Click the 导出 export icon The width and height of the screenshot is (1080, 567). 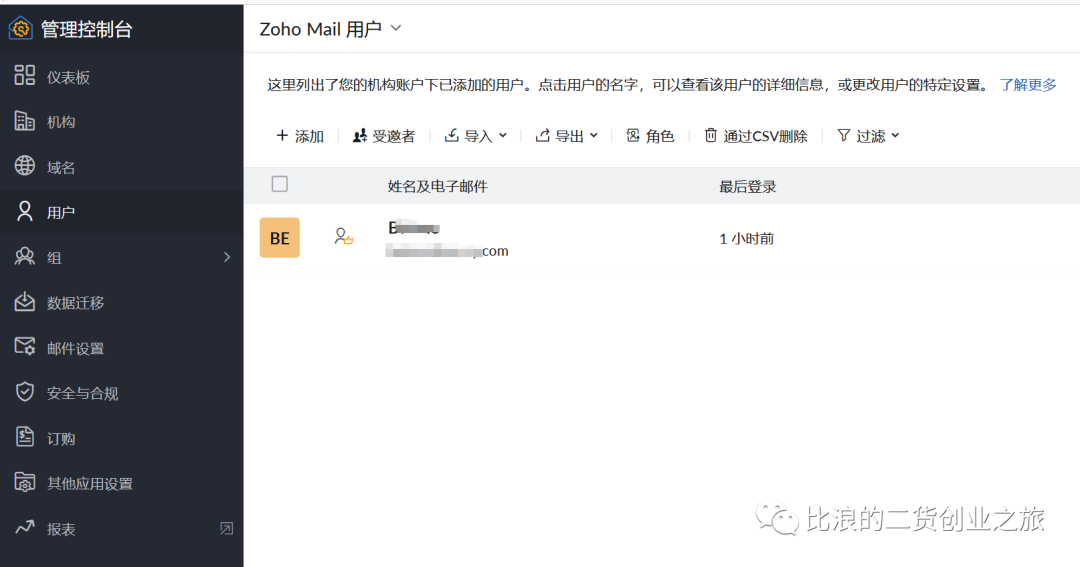point(543,135)
